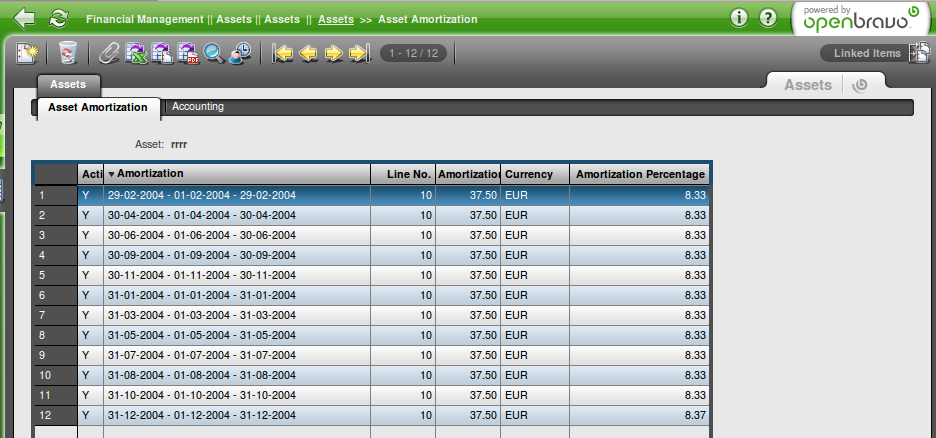Viewport: 936px width, 438px height.
Task: Click the 37.50 amount in row 2
Action: 483,215
